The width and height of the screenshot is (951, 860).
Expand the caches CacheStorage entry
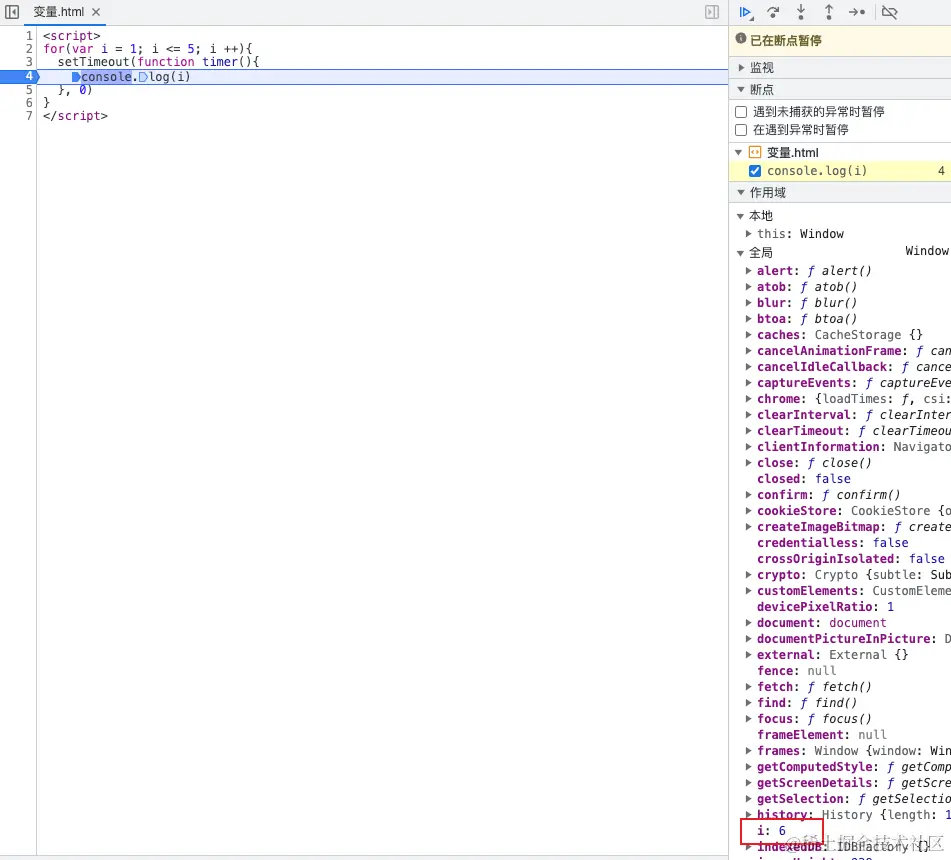(748, 335)
